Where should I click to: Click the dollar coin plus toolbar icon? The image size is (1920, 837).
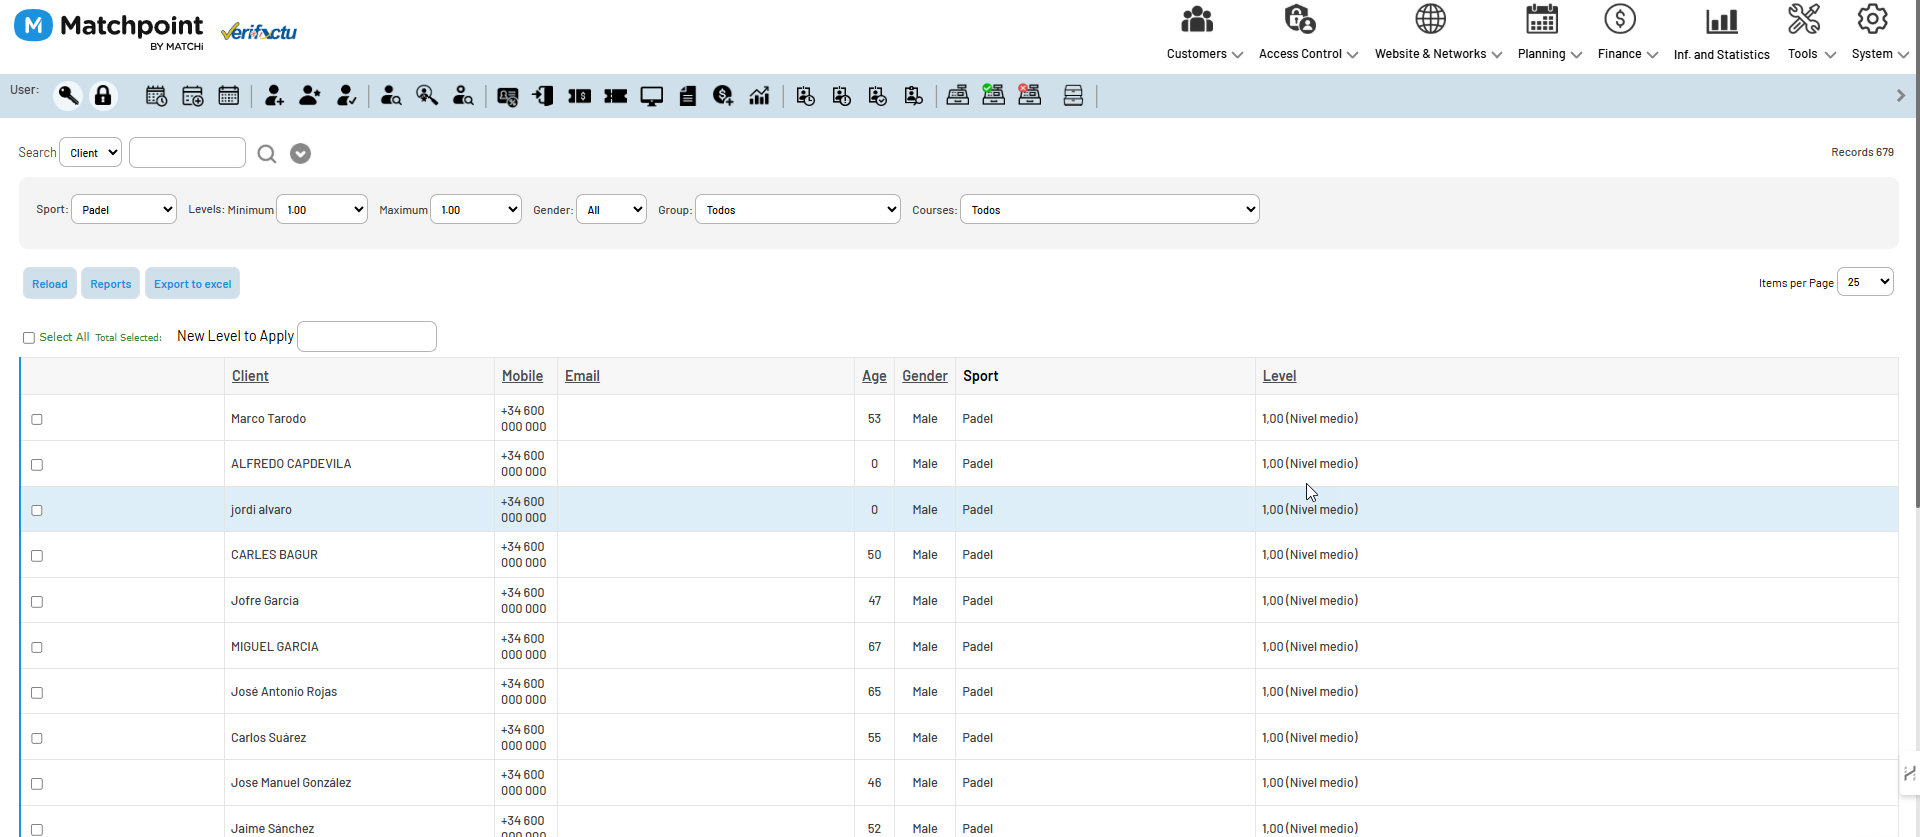click(723, 96)
